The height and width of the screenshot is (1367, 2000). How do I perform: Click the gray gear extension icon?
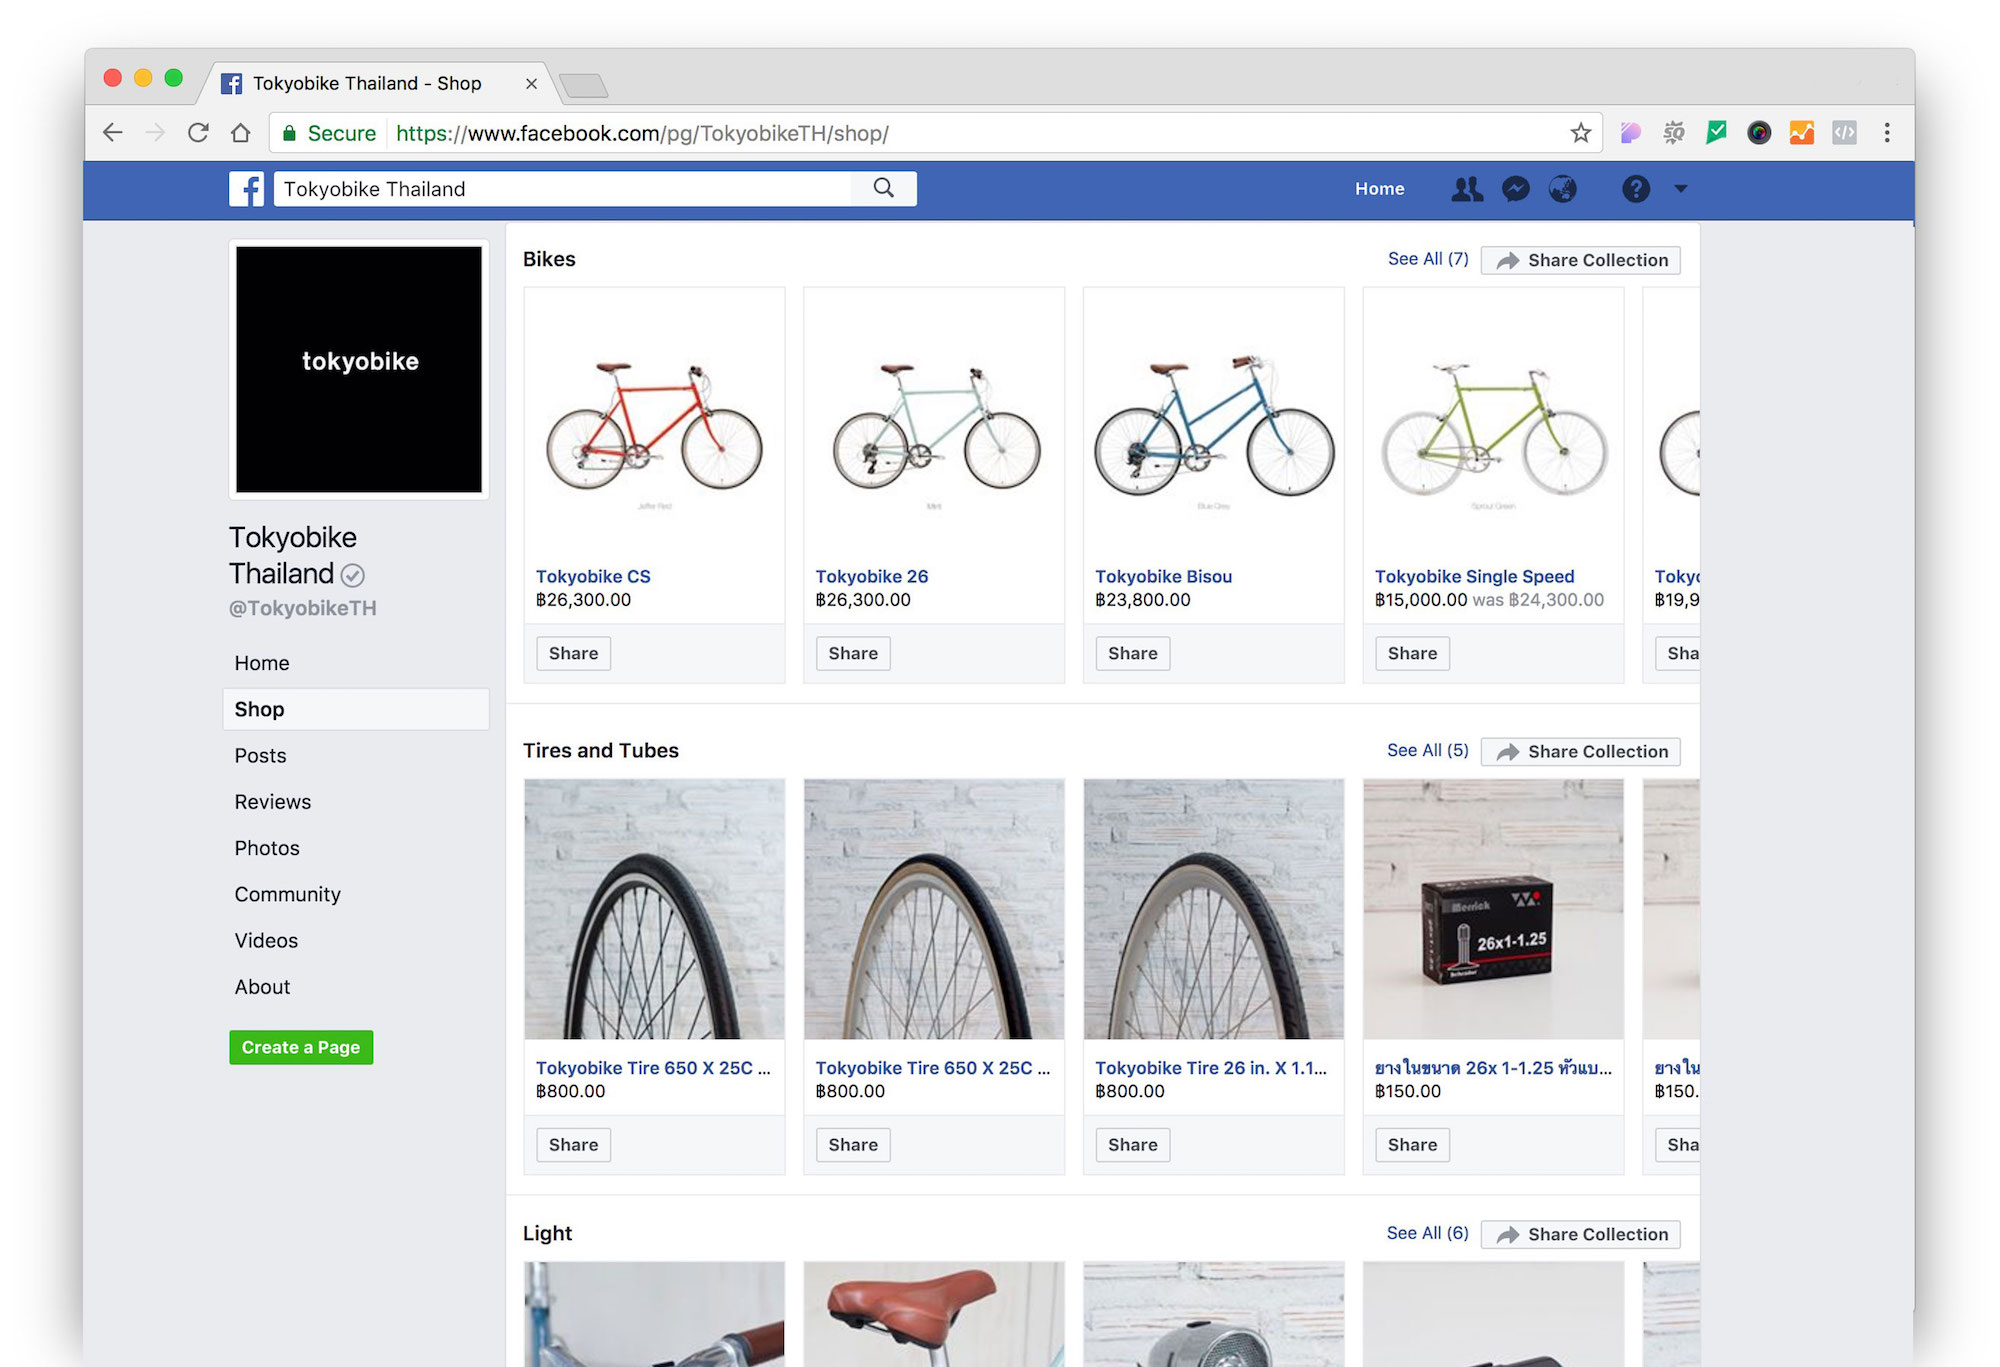(x=1674, y=133)
